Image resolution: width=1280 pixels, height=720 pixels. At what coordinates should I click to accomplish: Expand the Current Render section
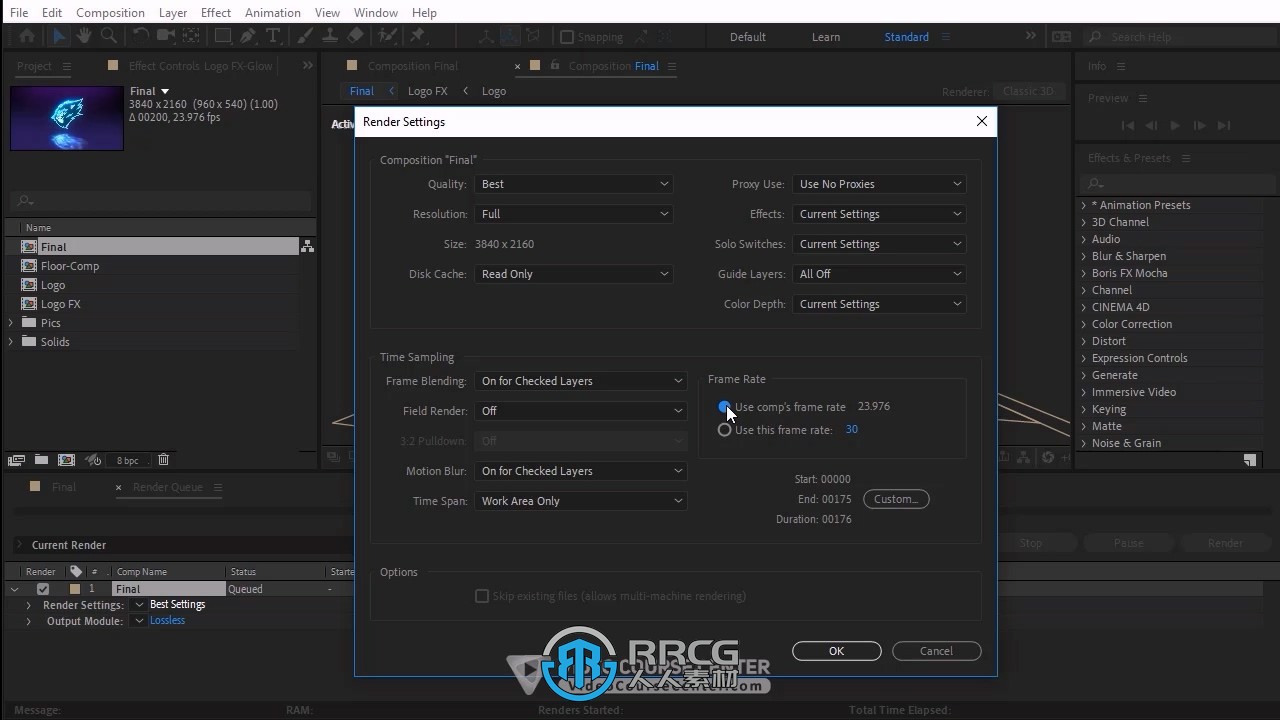(x=19, y=545)
